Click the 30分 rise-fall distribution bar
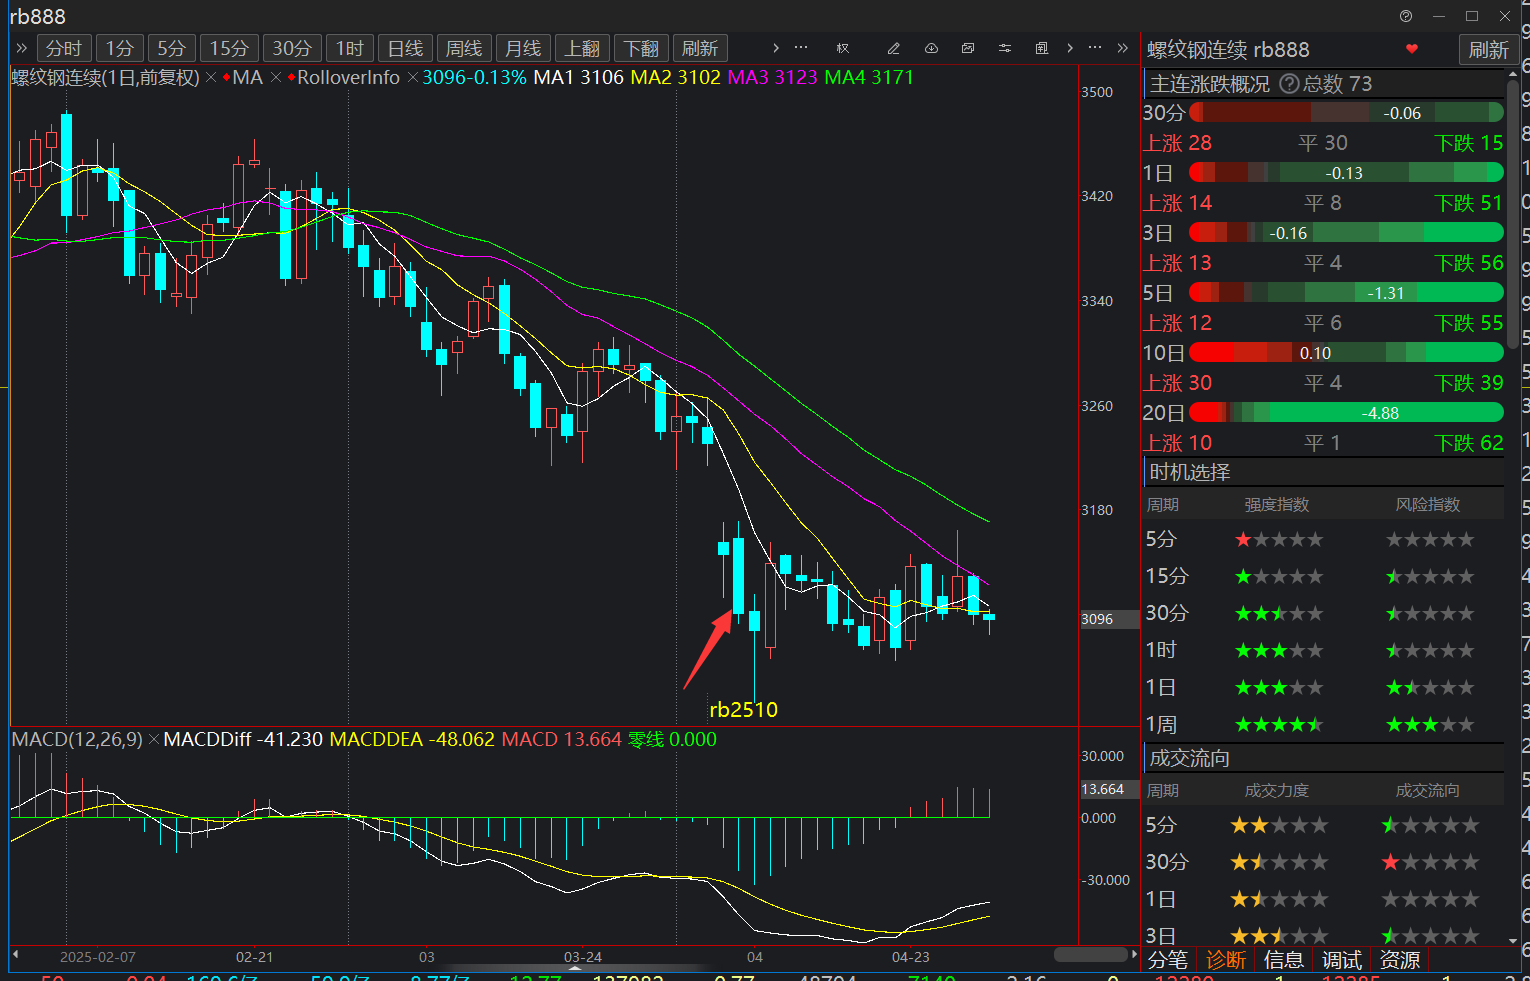 pyautogui.click(x=1346, y=113)
